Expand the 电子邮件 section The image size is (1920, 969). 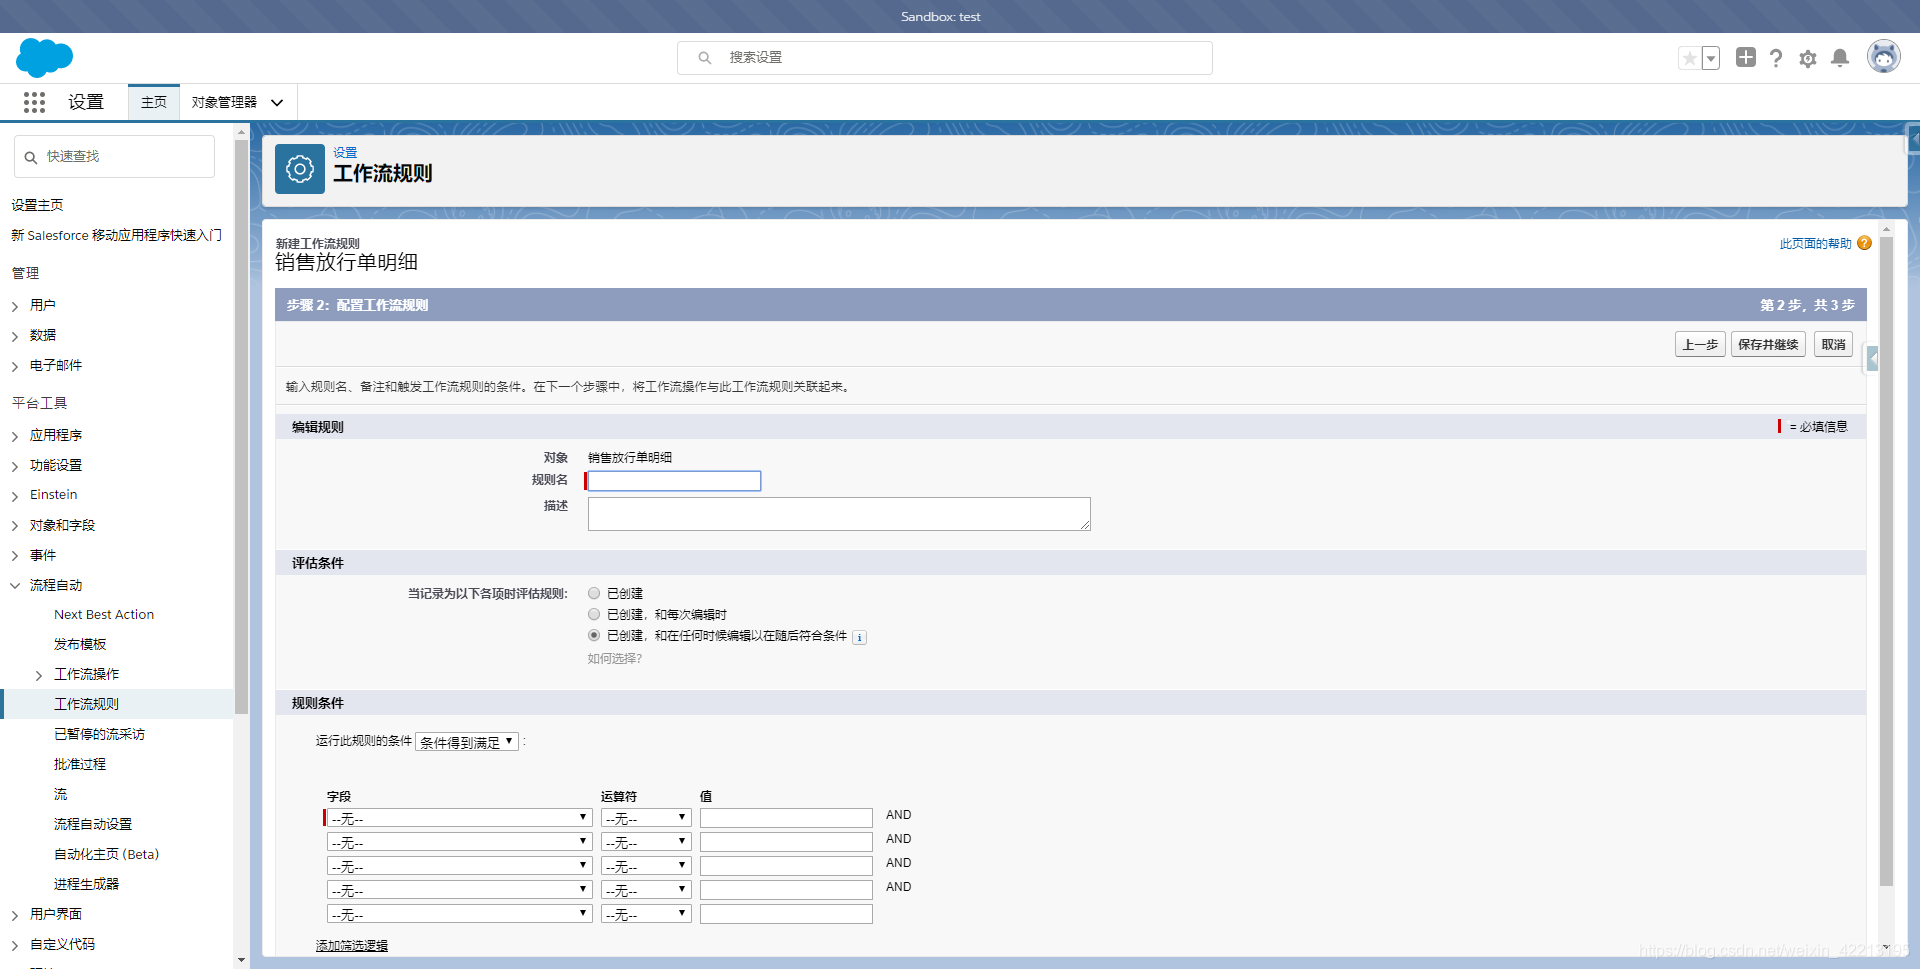click(15, 366)
